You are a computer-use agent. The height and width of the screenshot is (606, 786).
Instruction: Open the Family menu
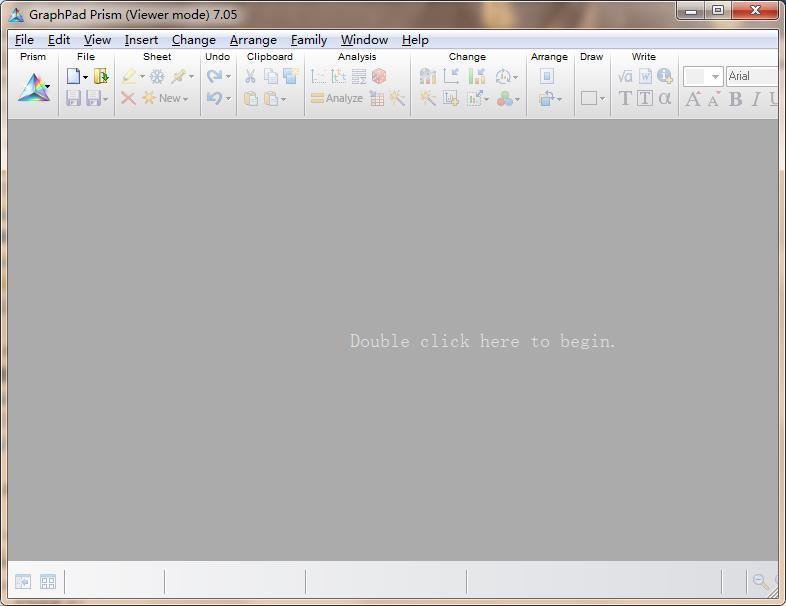[308, 40]
